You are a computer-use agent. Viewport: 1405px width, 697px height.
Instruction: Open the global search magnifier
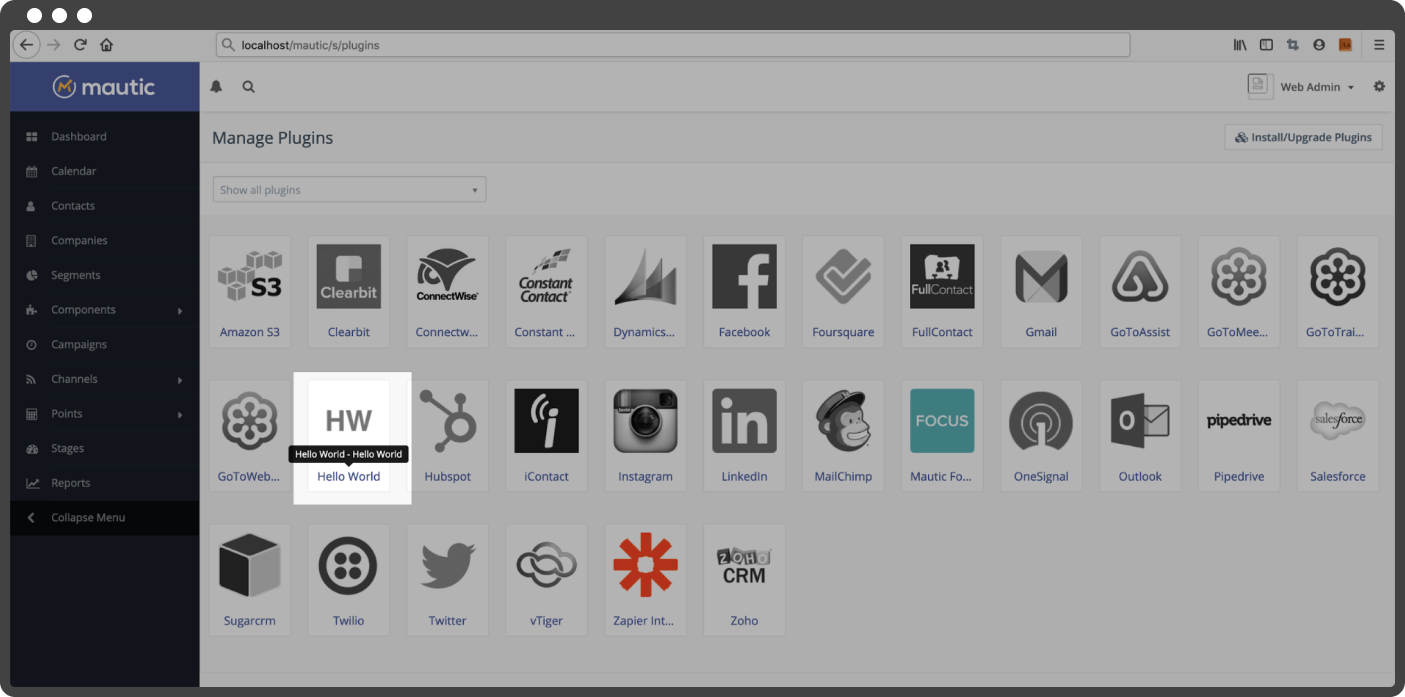[248, 87]
